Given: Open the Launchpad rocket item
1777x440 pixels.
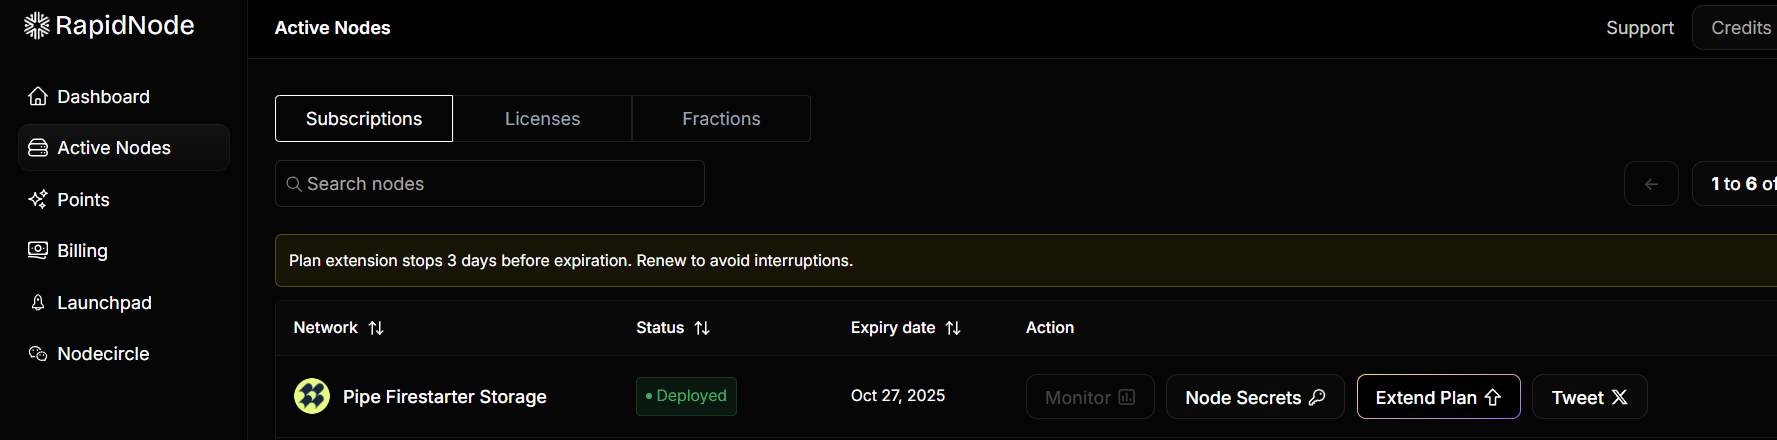Looking at the screenshot, I should 104,303.
